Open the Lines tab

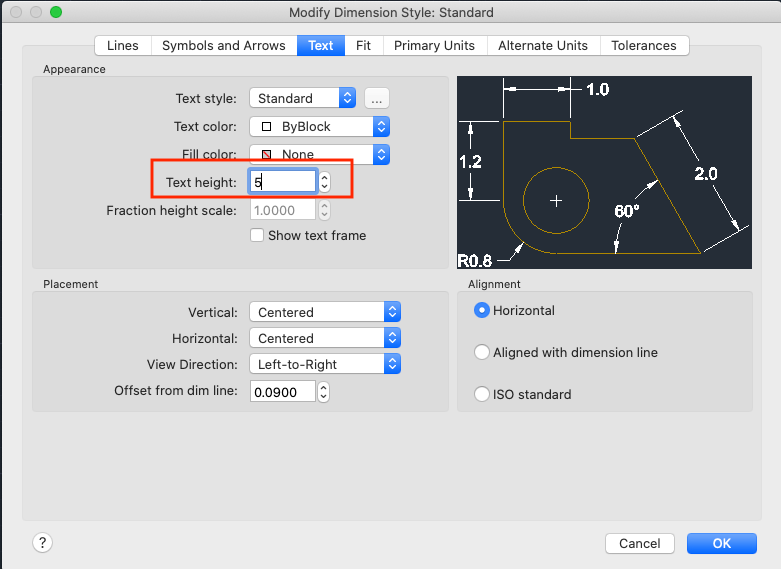point(123,45)
